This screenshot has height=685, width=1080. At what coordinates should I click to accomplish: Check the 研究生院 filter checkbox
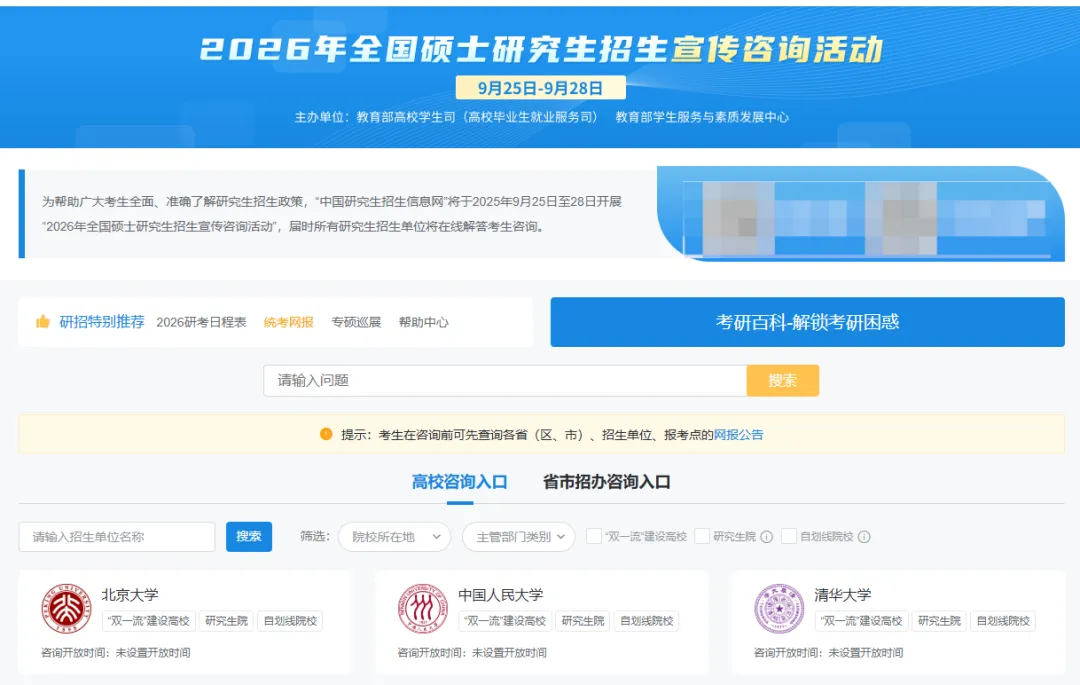(x=702, y=536)
